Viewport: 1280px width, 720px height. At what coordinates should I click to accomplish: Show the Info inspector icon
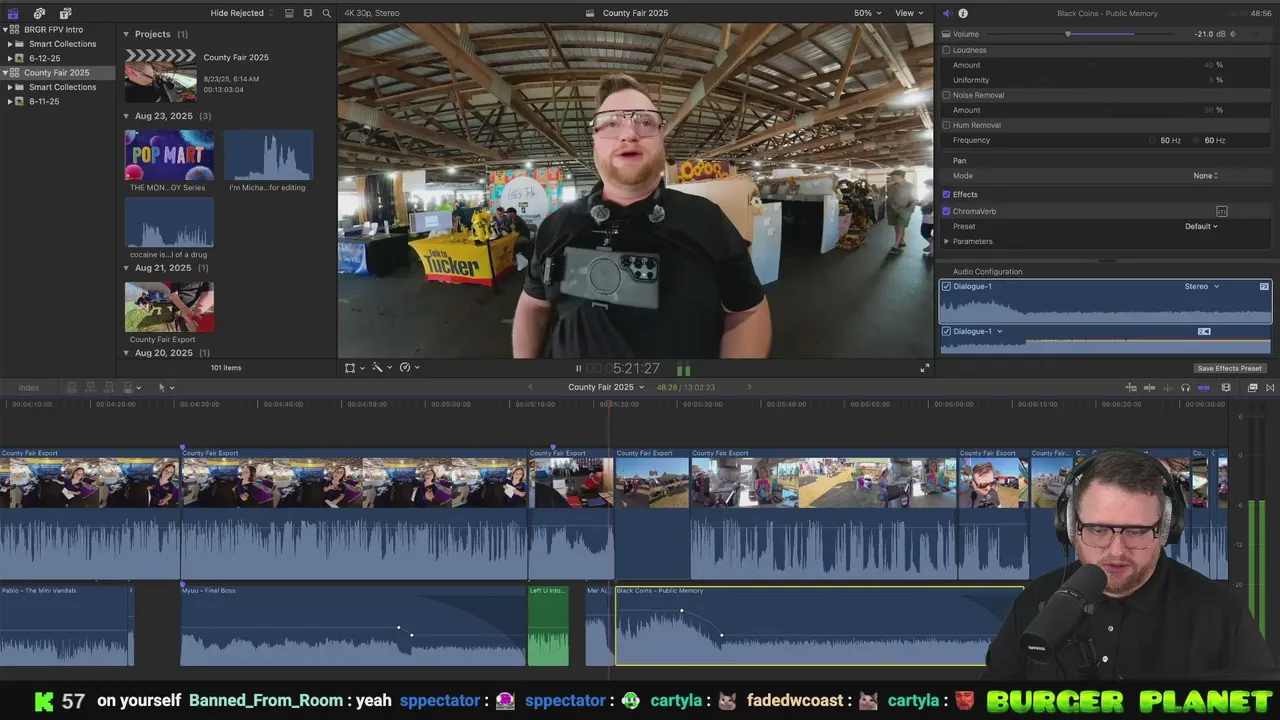[x=963, y=13]
